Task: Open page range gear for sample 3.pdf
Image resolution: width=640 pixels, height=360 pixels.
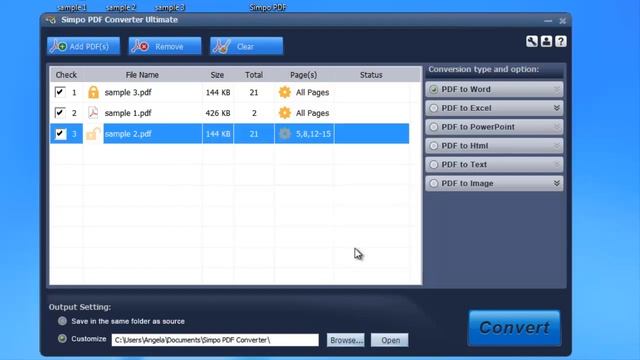Action: (x=284, y=92)
